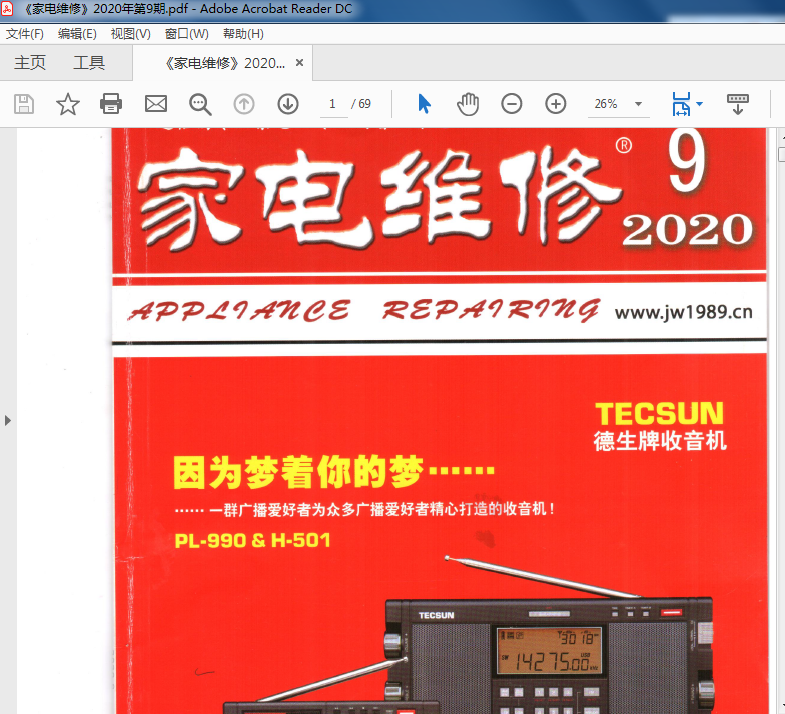Switch to the 工具 tools view
785x714 pixels.
tap(89, 63)
